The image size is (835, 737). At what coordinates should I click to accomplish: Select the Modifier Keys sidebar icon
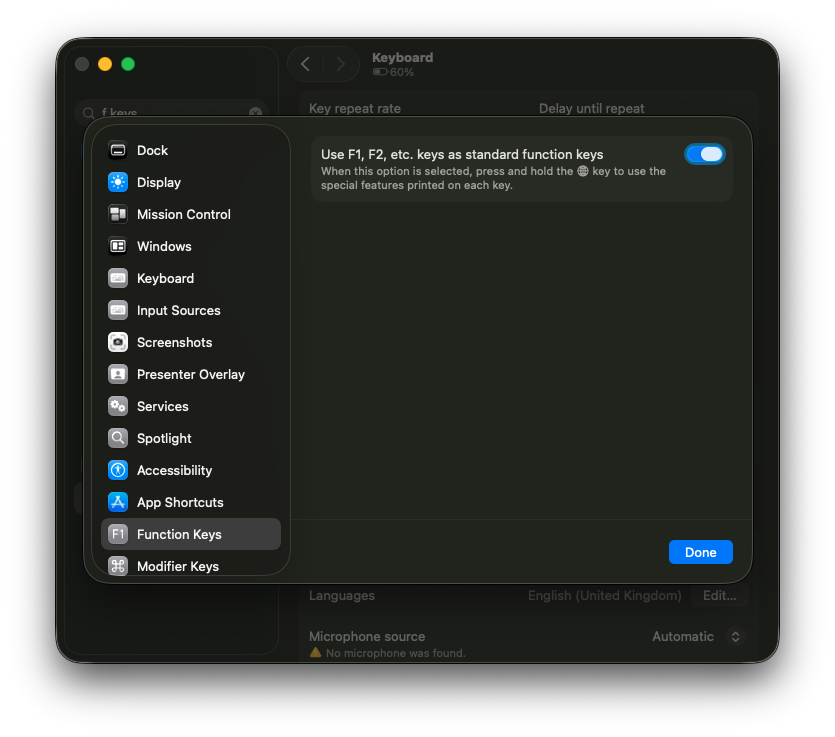coord(117,566)
